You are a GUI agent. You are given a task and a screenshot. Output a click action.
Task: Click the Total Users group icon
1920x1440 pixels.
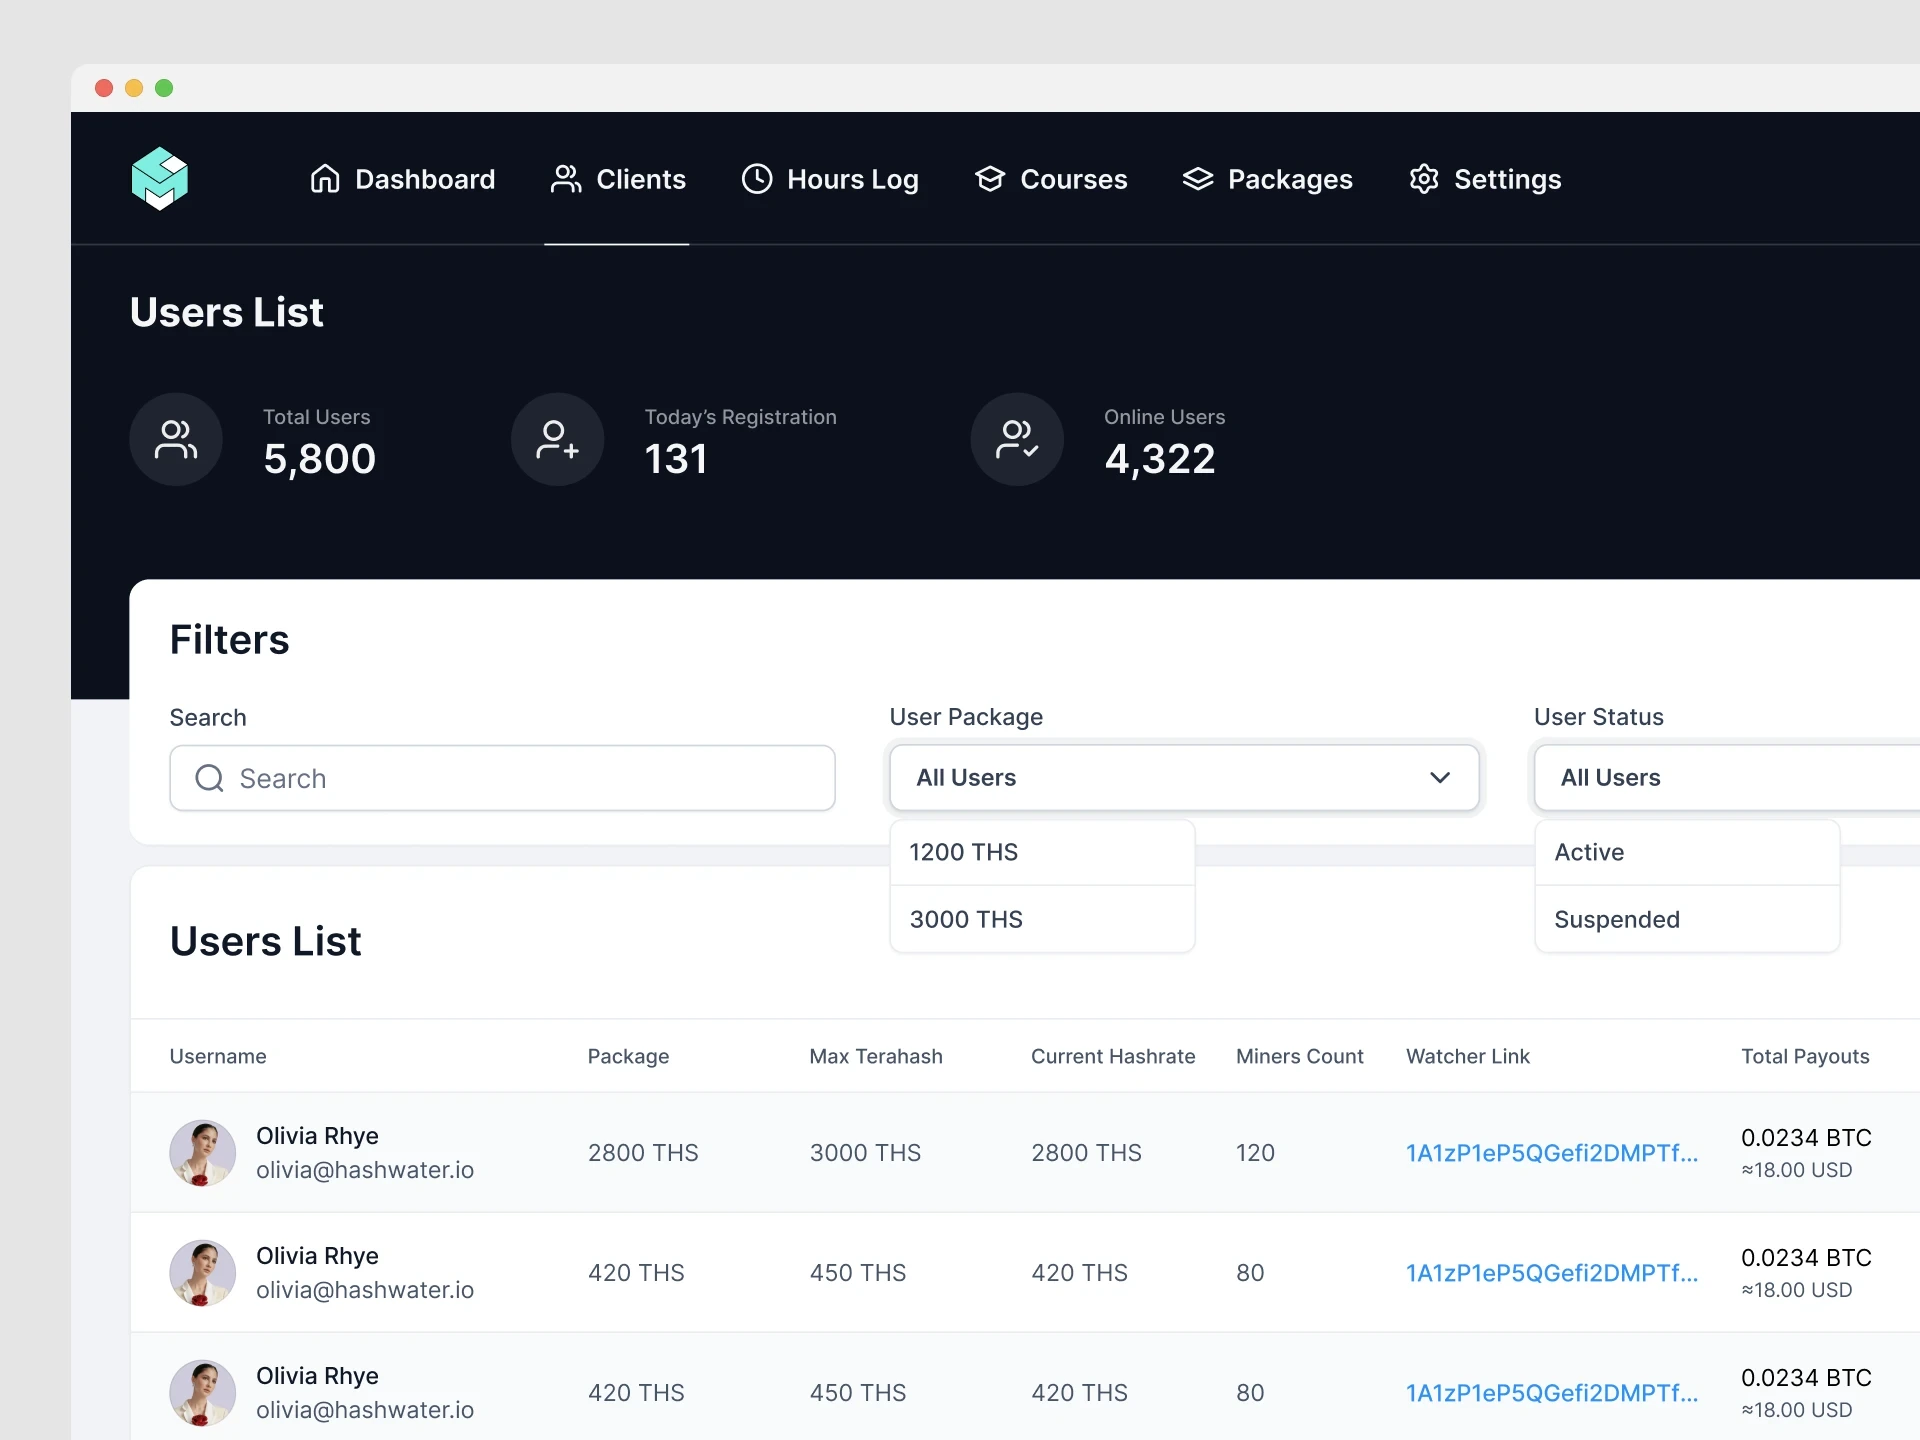(176, 439)
